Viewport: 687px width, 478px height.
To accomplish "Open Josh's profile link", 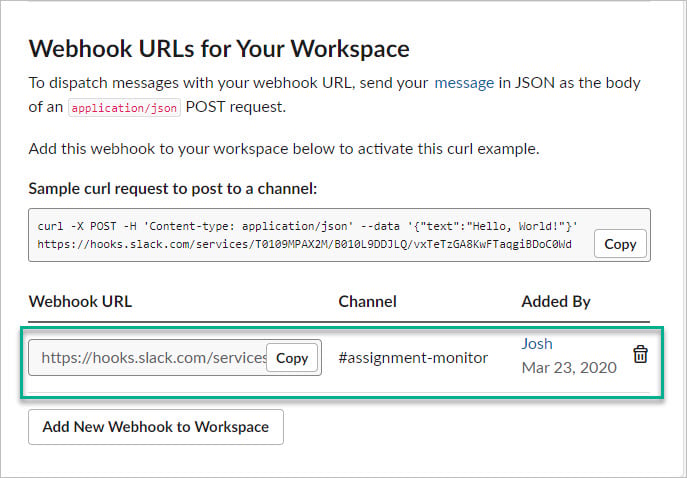I will [x=537, y=343].
